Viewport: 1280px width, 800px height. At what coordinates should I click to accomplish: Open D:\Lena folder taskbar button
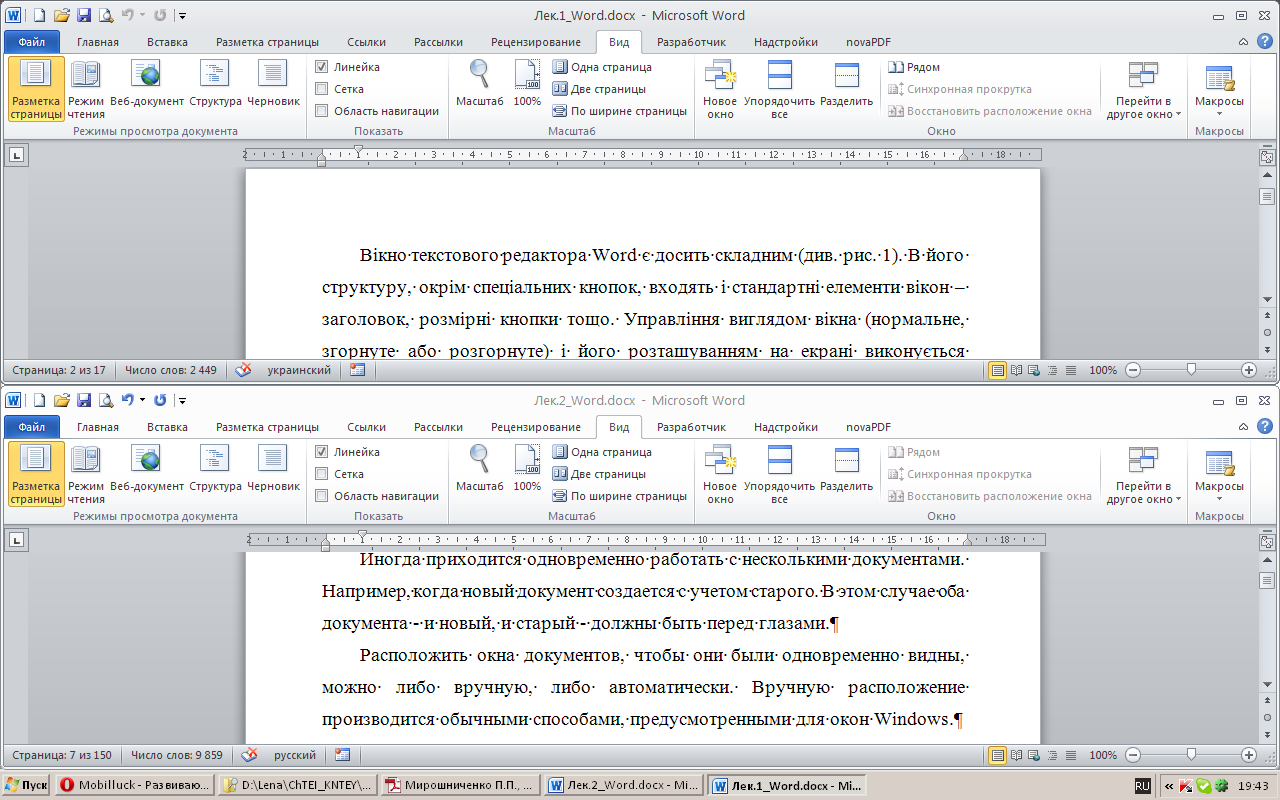pyautogui.click(x=298, y=785)
